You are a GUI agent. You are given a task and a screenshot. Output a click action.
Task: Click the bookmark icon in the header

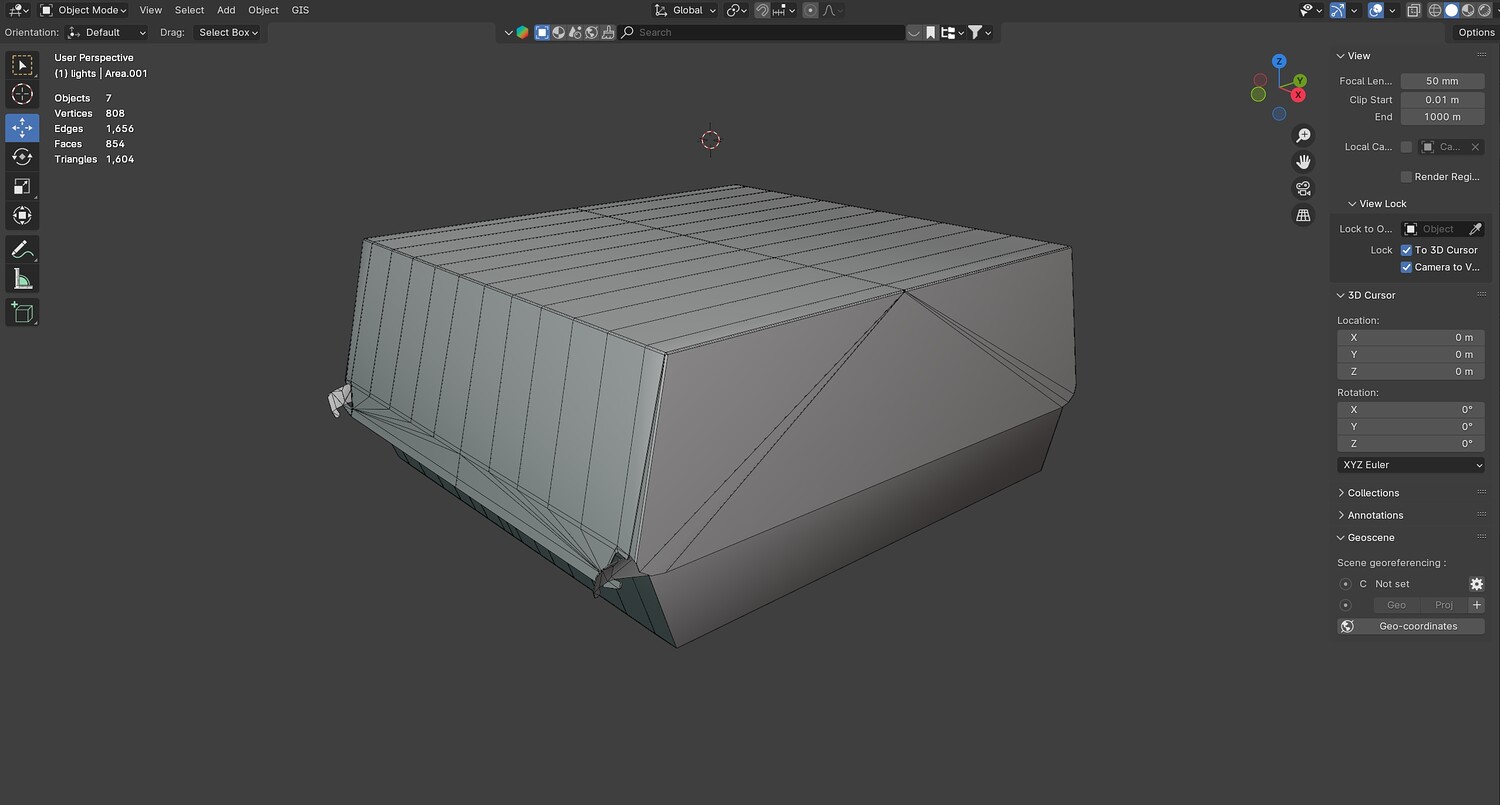point(930,32)
